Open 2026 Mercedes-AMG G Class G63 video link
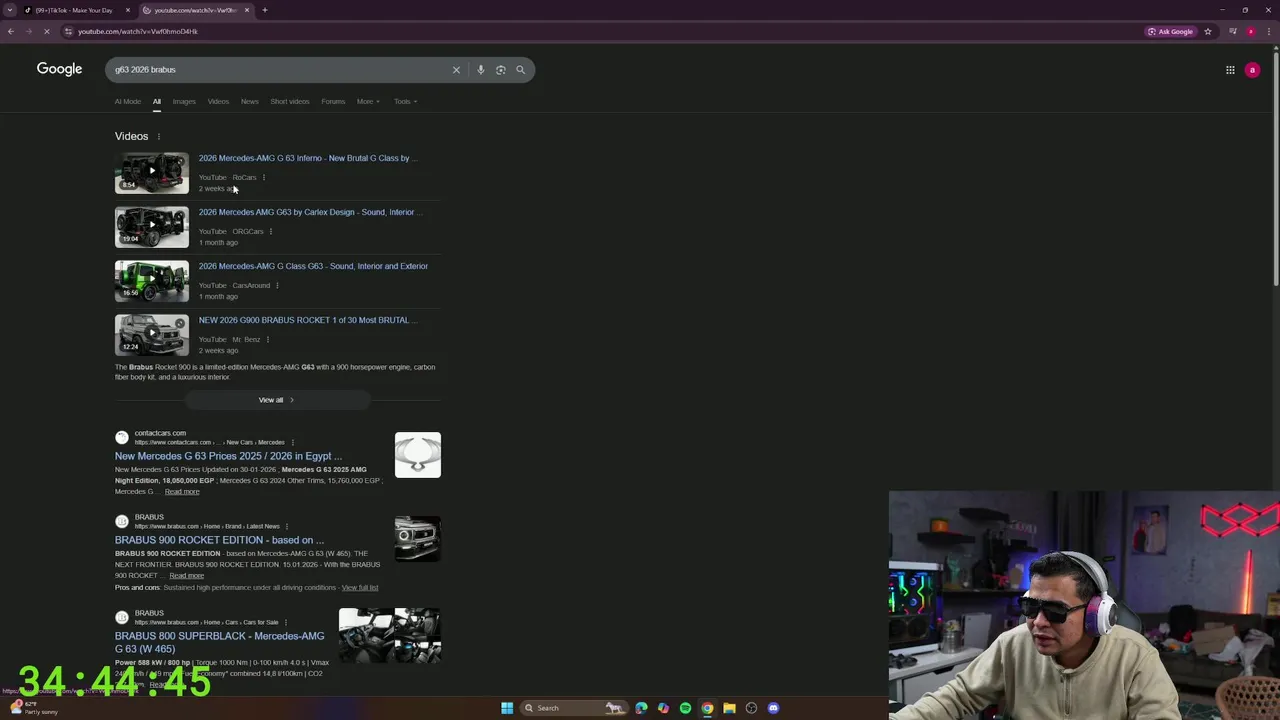The image size is (1280, 720). (313, 266)
